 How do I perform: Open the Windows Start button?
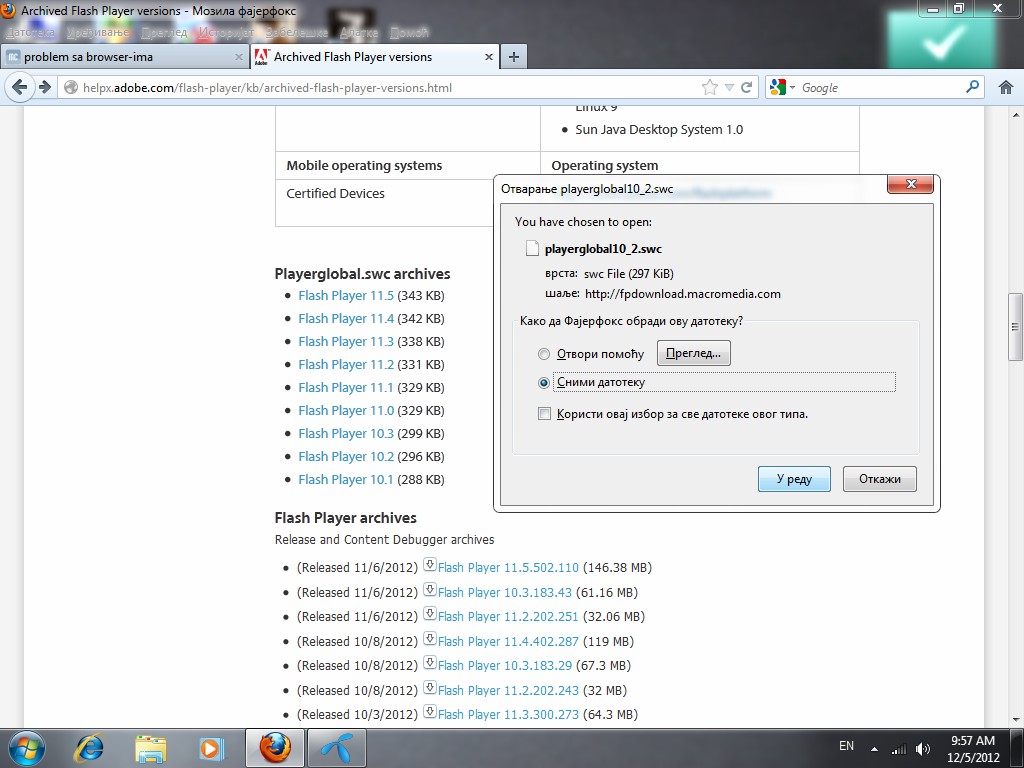[x=26, y=748]
